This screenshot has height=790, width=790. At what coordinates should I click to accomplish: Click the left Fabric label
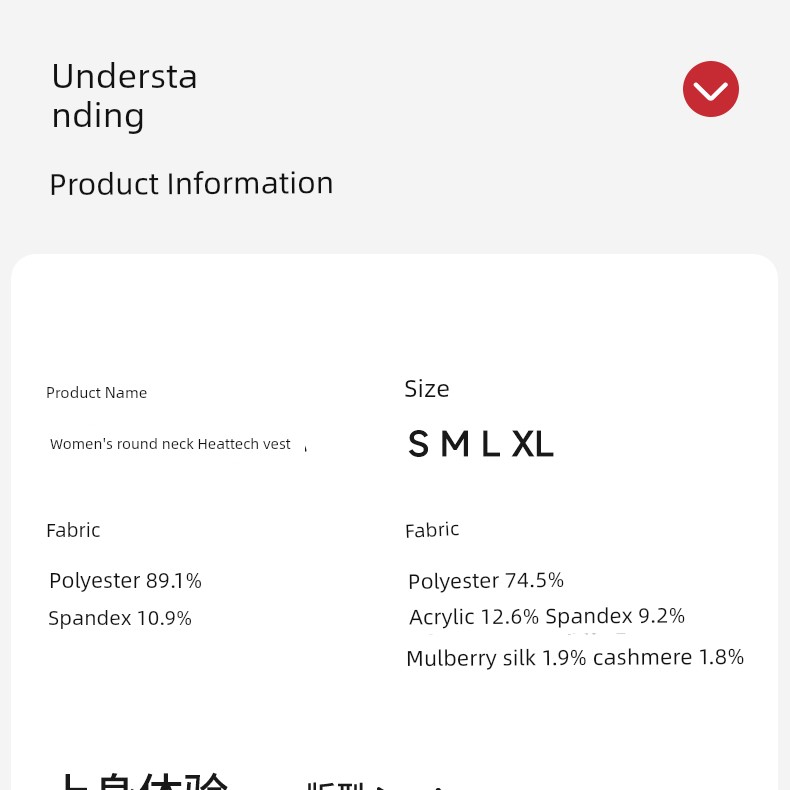(73, 531)
